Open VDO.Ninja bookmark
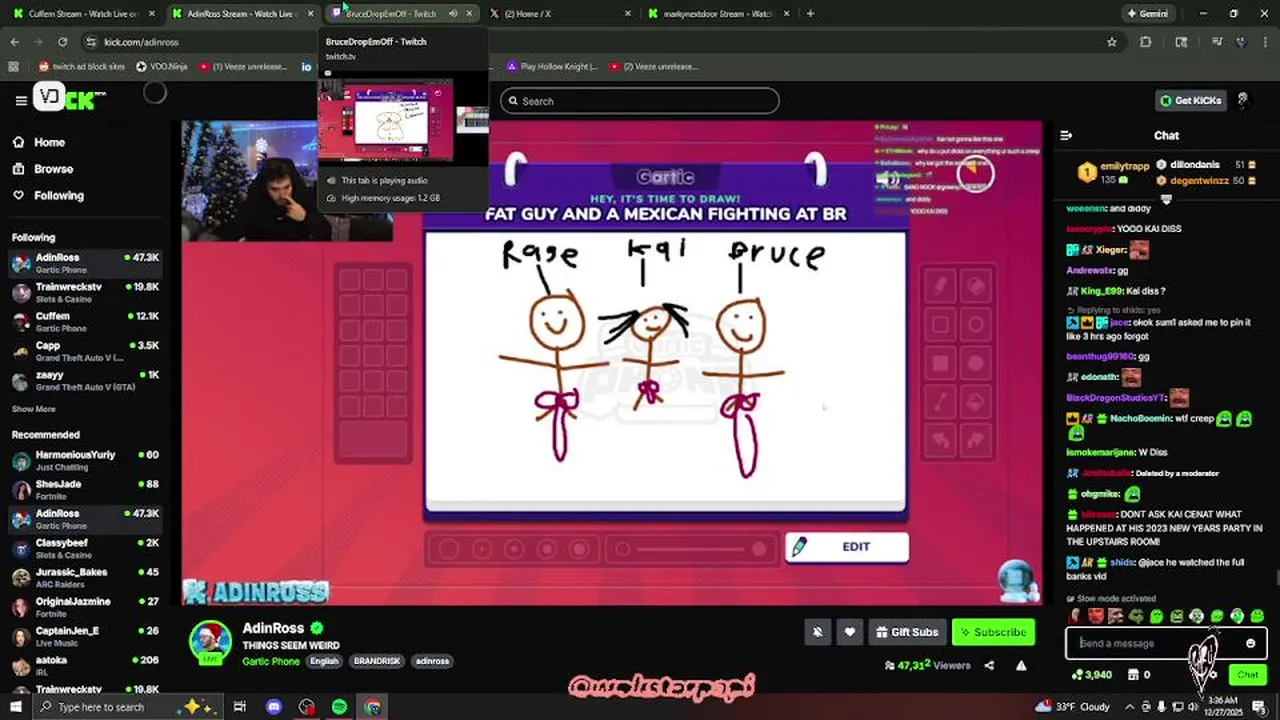The image size is (1280, 720). (x=160, y=67)
